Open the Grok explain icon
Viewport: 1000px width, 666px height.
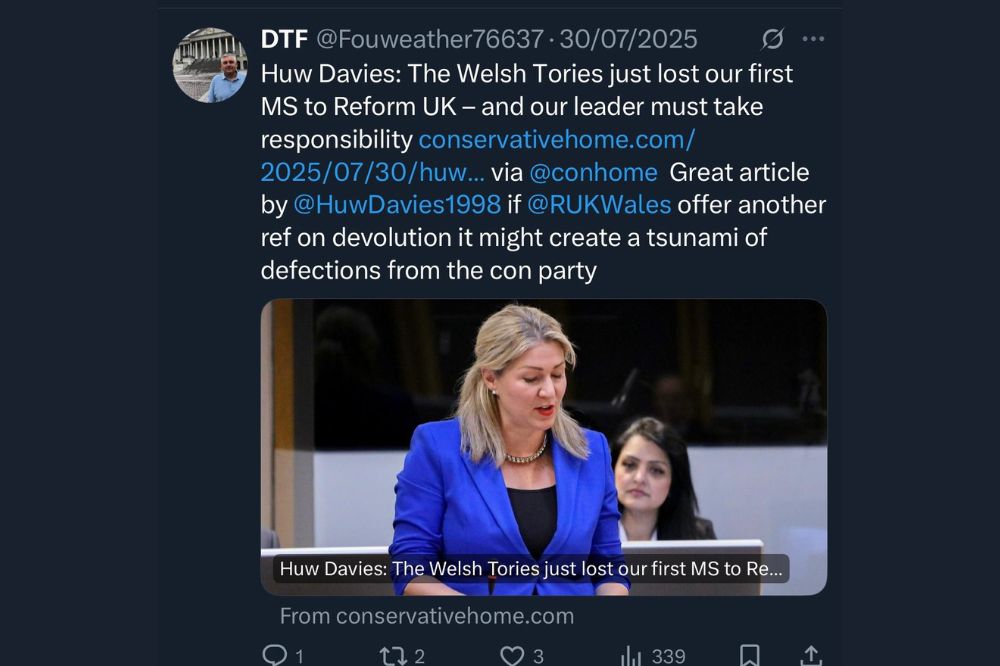[772, 39]
